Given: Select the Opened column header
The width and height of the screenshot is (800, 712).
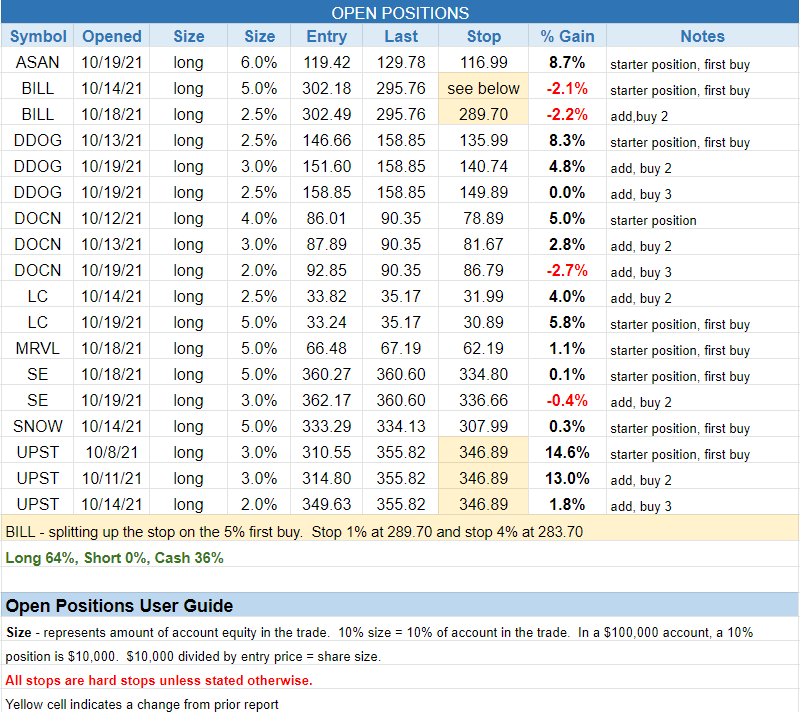Looking at the screenshot, I should pos(112,36).
